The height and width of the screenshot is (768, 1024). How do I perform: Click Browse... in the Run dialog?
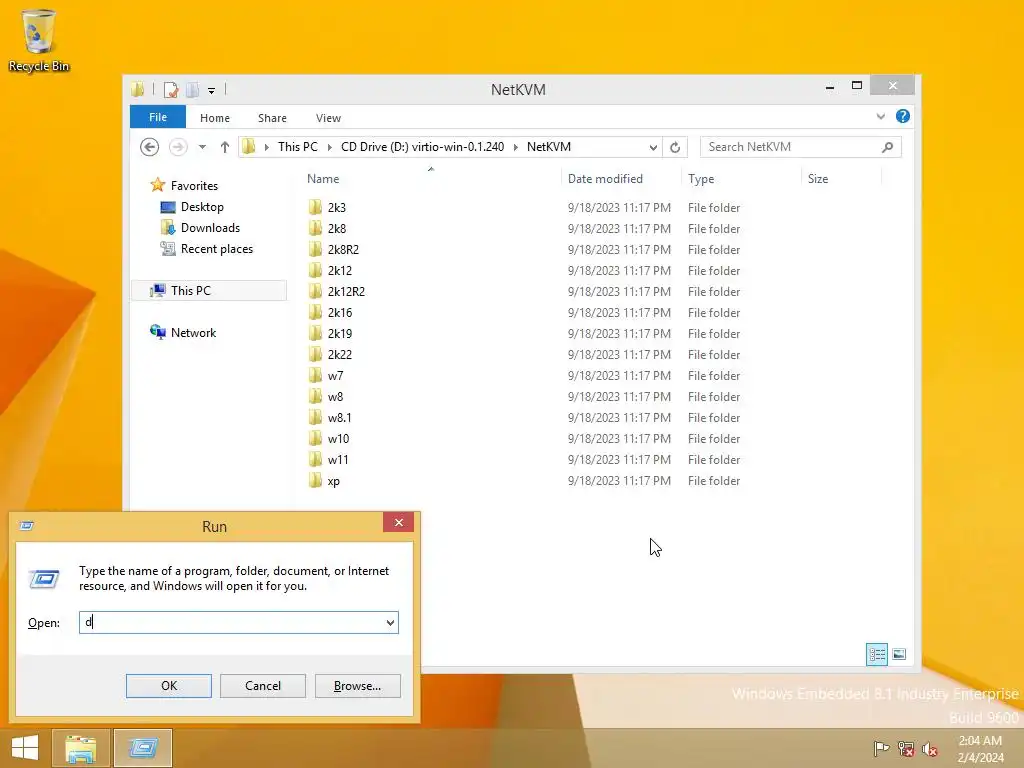point(357,686)
